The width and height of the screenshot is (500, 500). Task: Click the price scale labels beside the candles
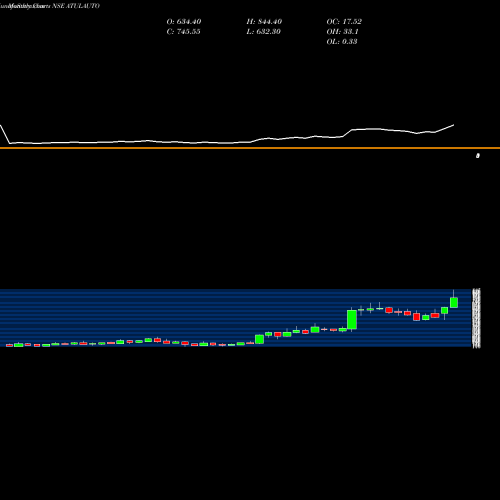point(476,318)
